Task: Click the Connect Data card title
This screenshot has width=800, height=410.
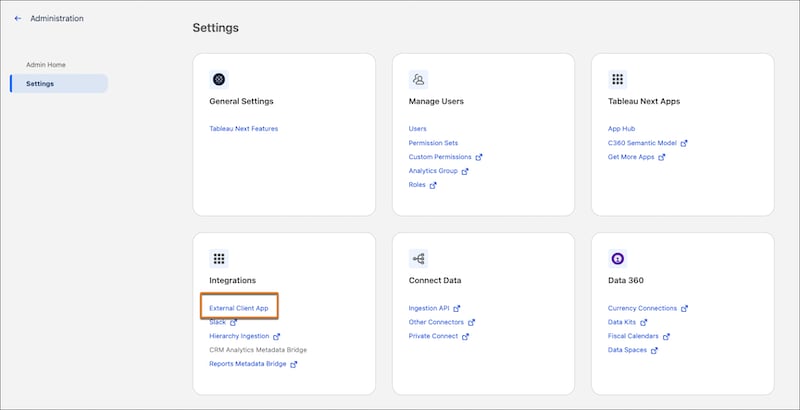Action: [435, 280]
